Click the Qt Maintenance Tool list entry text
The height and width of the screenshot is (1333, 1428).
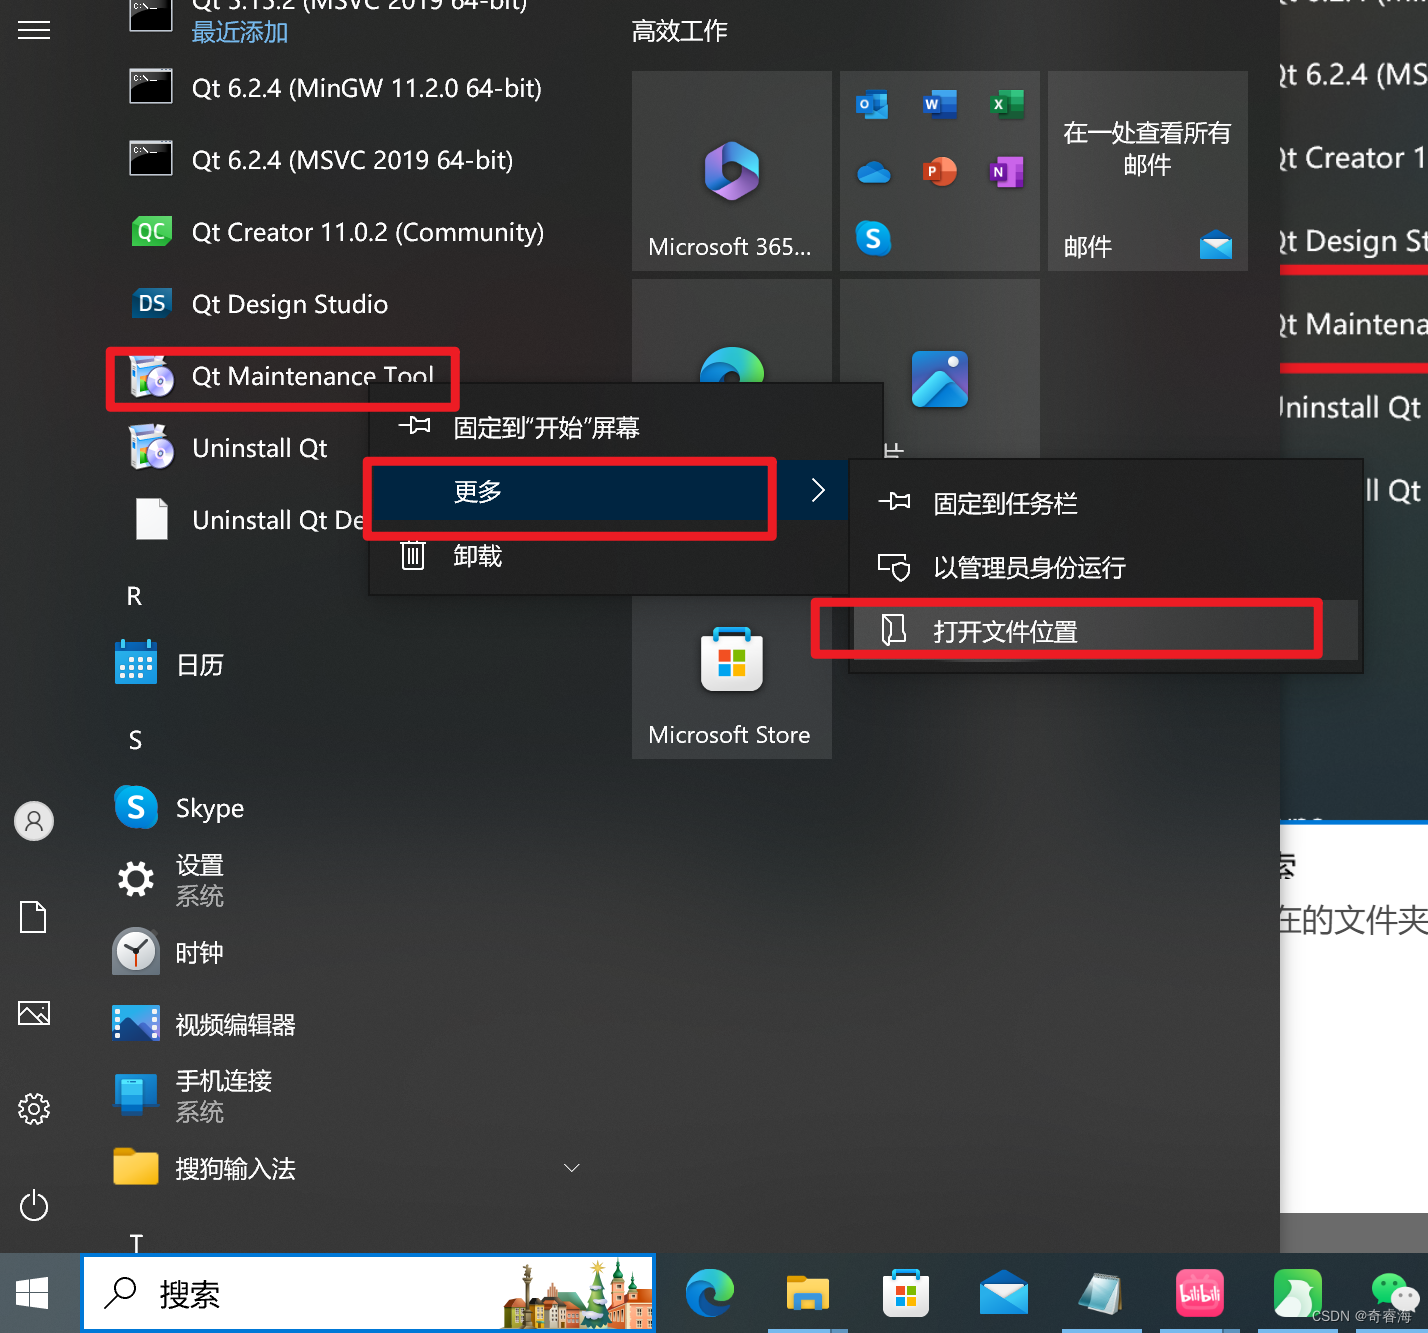[313, 376]
